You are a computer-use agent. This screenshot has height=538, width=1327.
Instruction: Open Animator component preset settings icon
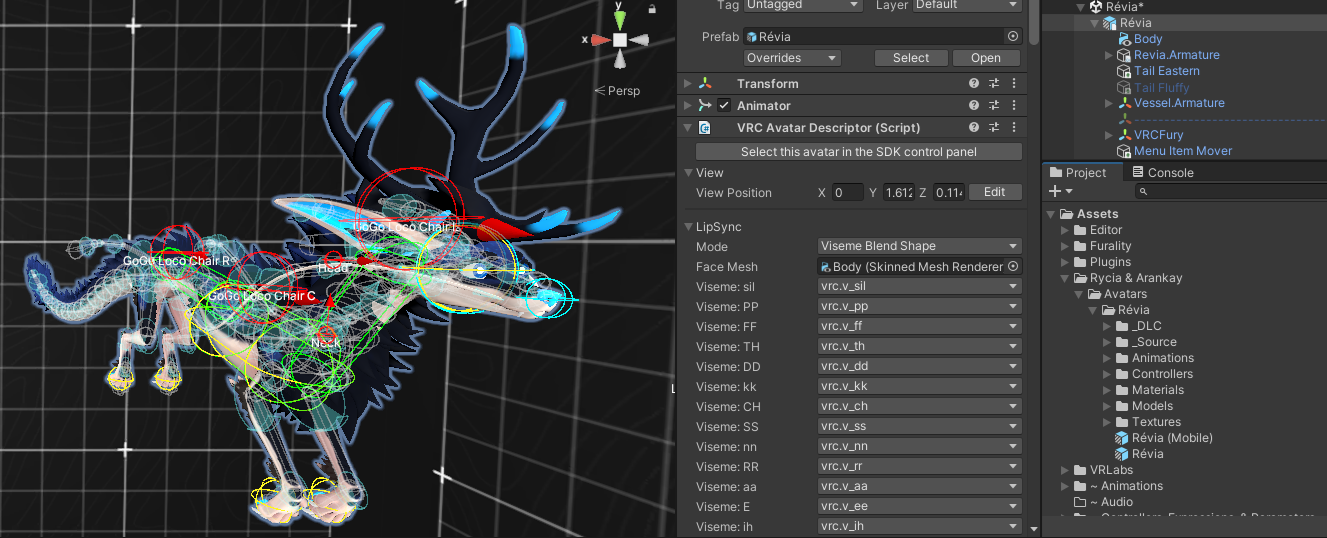coord(994,106)
